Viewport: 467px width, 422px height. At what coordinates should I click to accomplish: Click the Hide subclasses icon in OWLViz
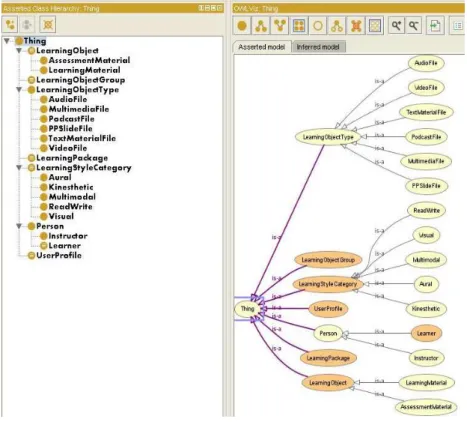337,26
